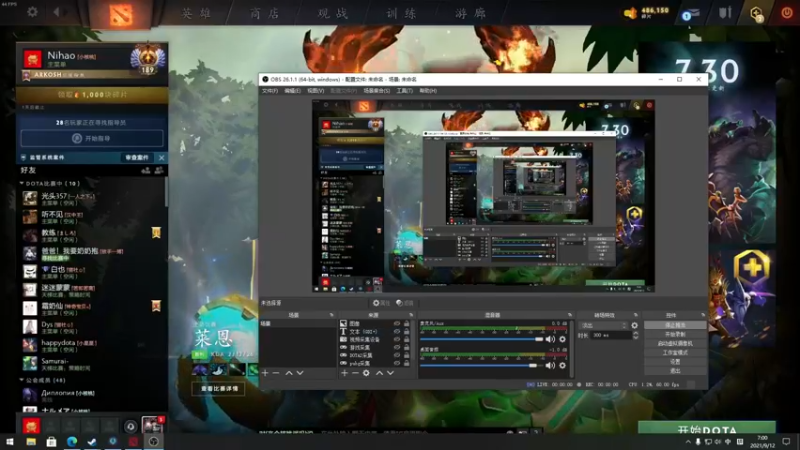Move source down arrow in sources panel
Image resolution: width=800 pixels, height=450 pixels.
click(390, 373)
